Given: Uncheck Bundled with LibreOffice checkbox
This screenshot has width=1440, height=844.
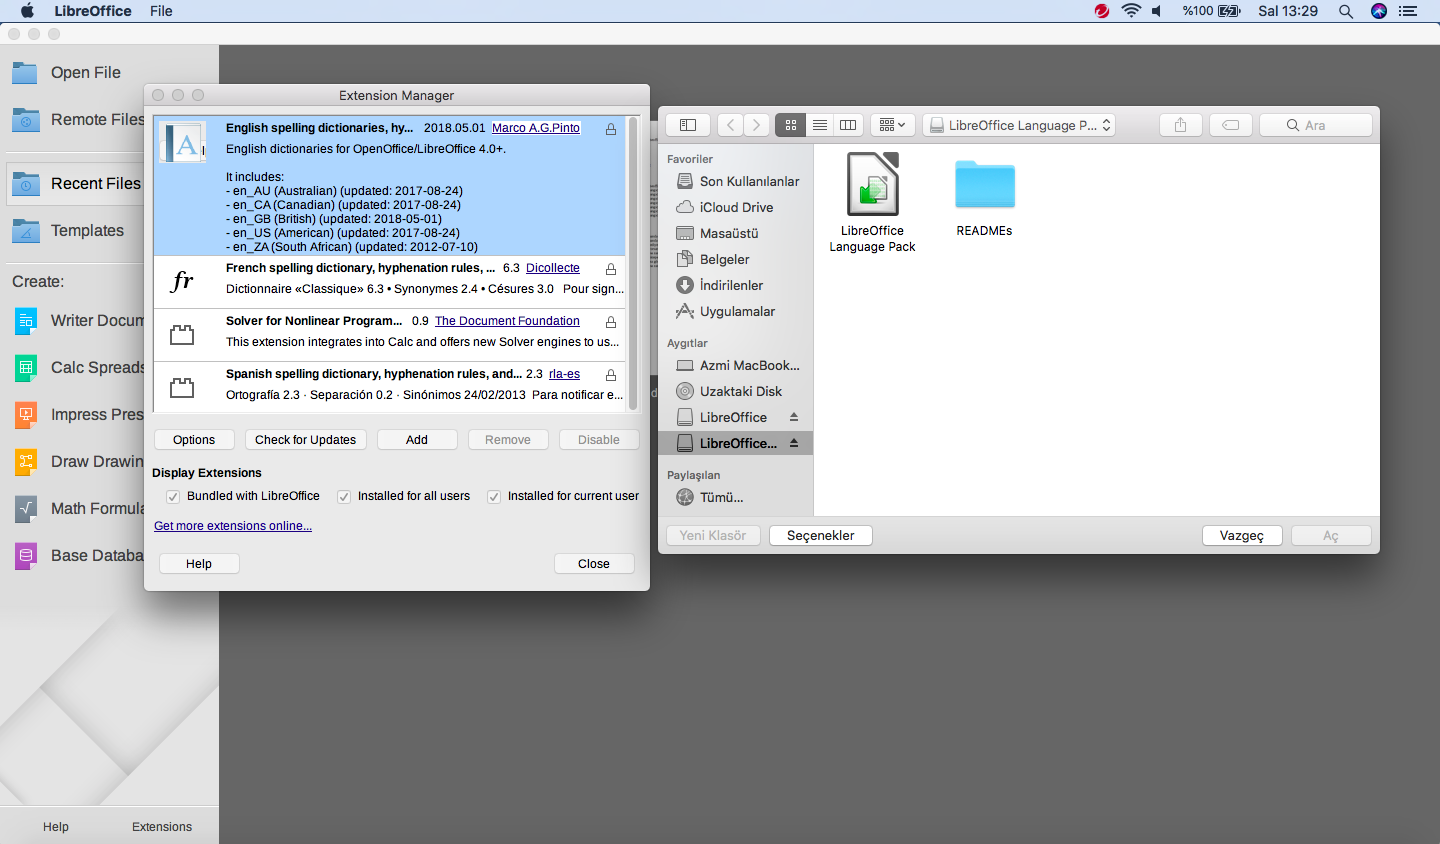Looking at the screenshot, I should 173,497.
